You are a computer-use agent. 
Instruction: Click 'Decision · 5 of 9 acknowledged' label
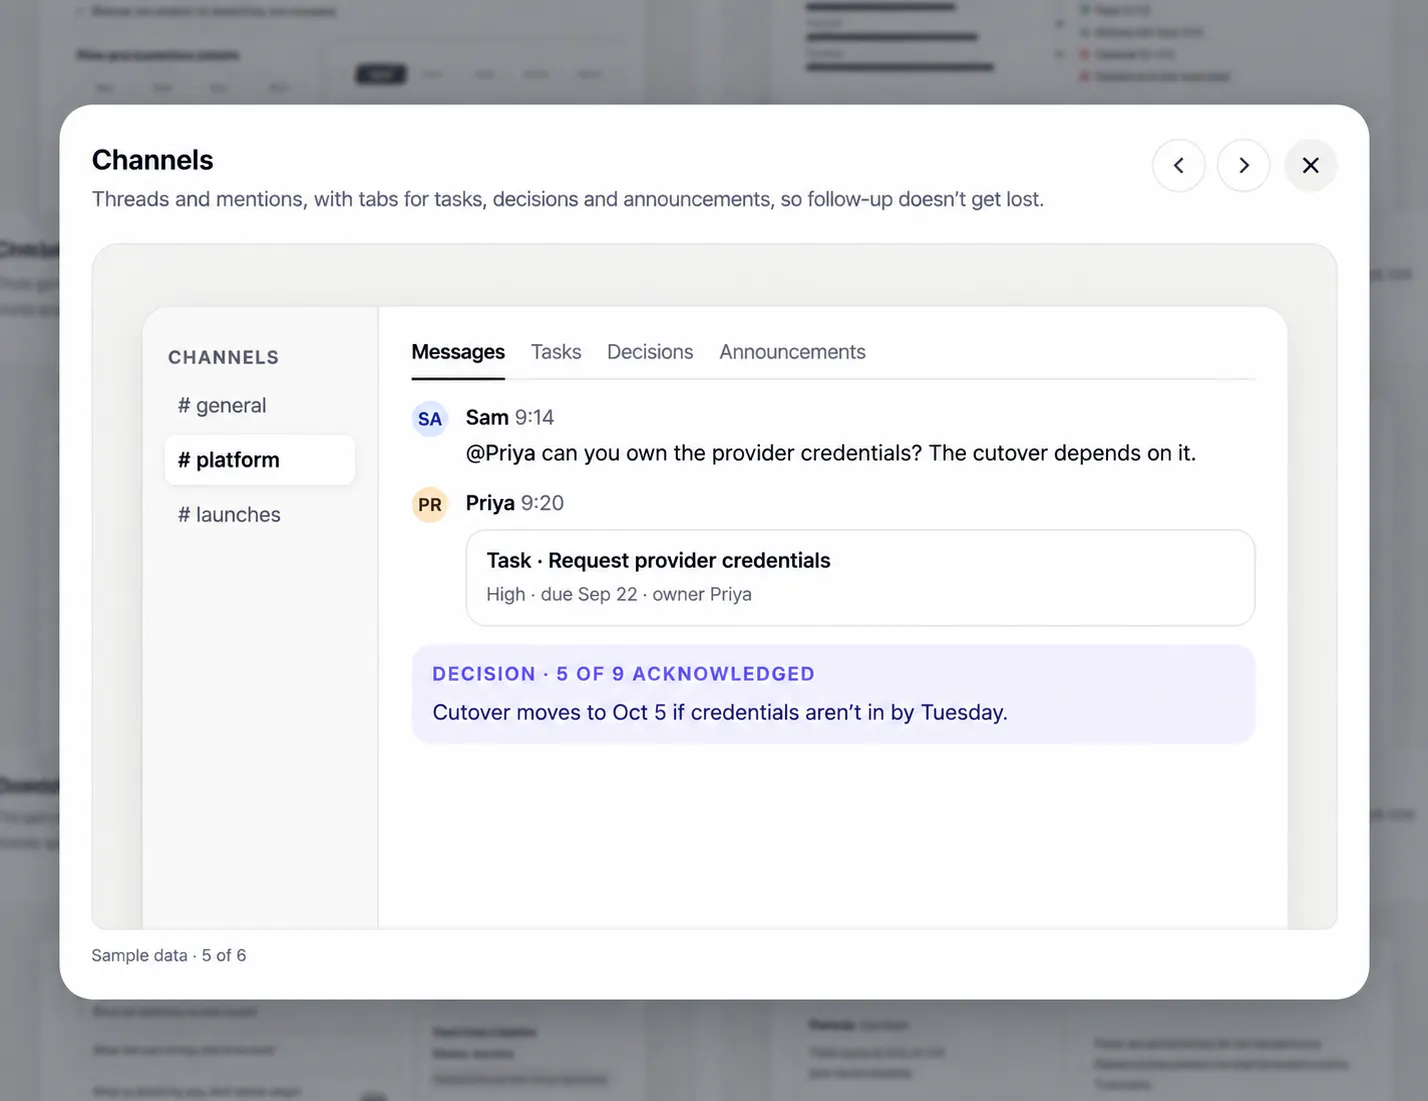623,674
